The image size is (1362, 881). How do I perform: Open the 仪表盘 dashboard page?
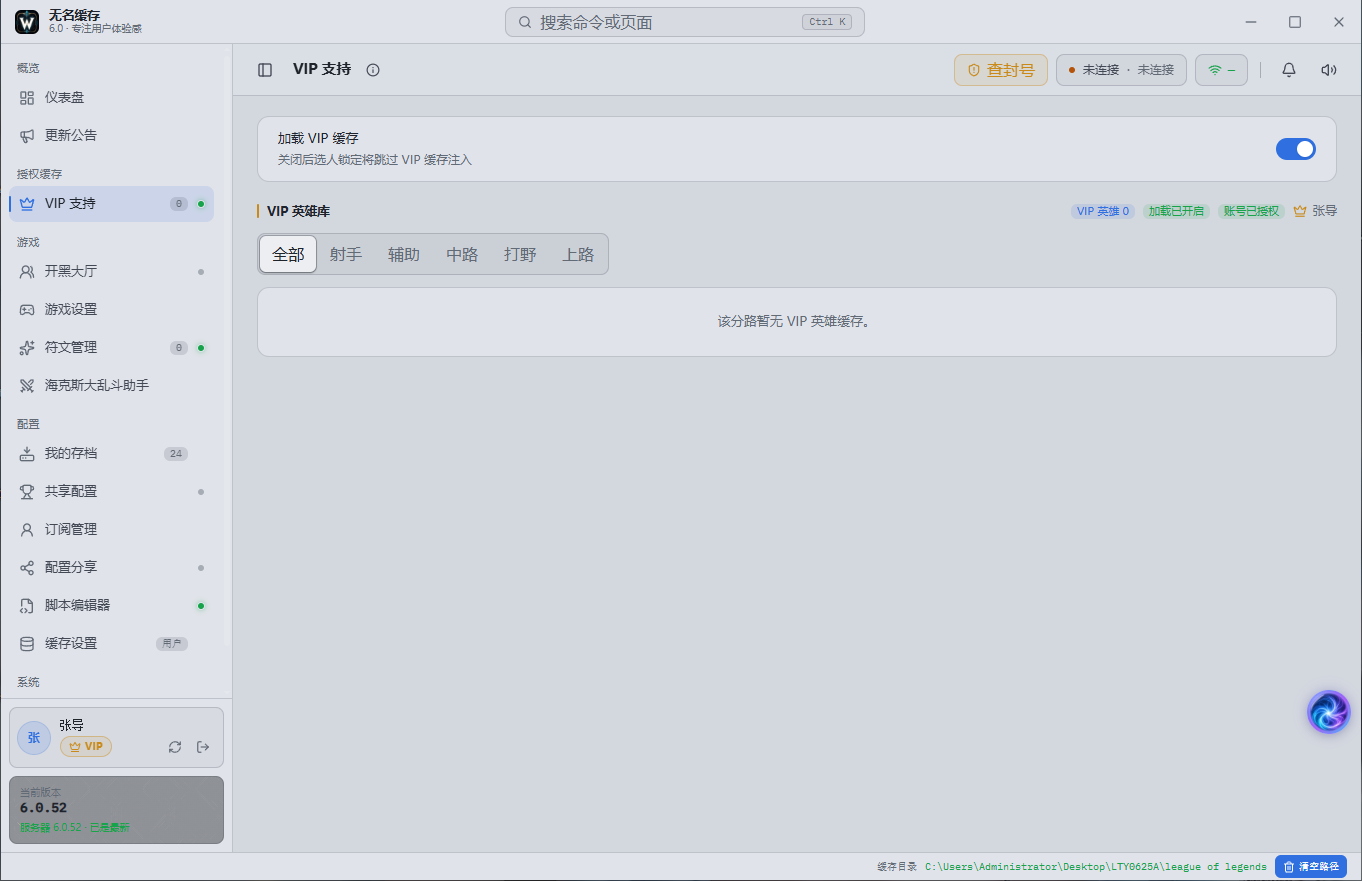tap(111, 98)
